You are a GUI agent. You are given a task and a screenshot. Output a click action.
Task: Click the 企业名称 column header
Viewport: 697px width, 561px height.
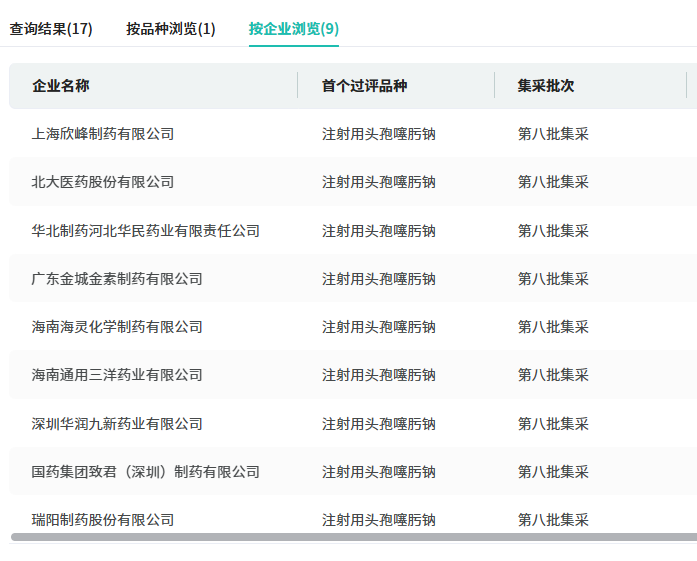coord(61,85)
